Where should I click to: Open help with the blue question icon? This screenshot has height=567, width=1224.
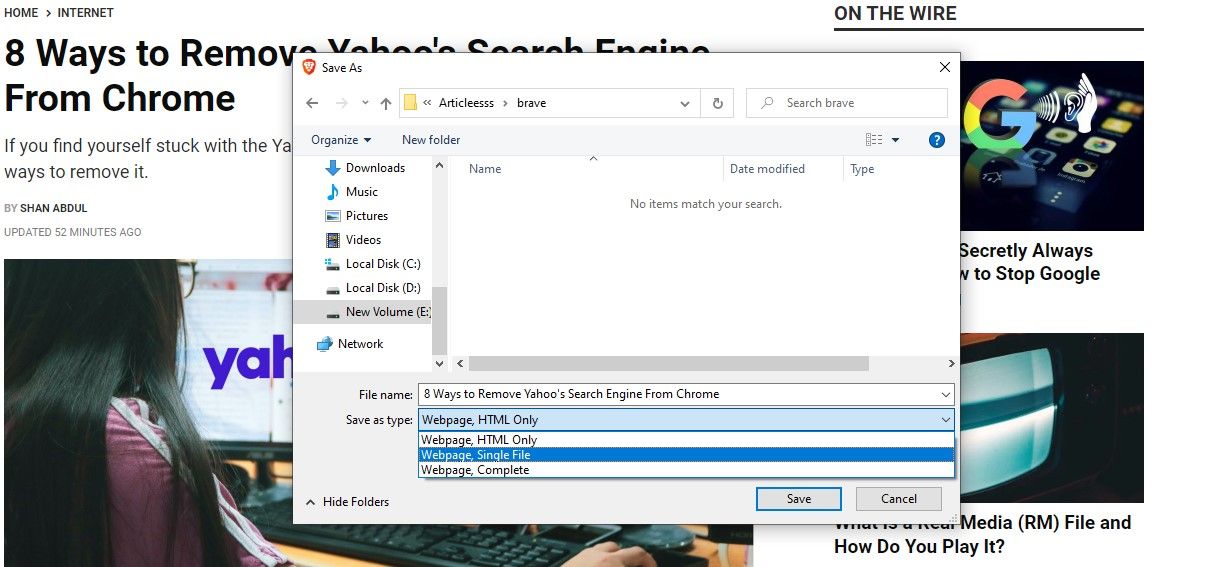[x=937, y=140]
